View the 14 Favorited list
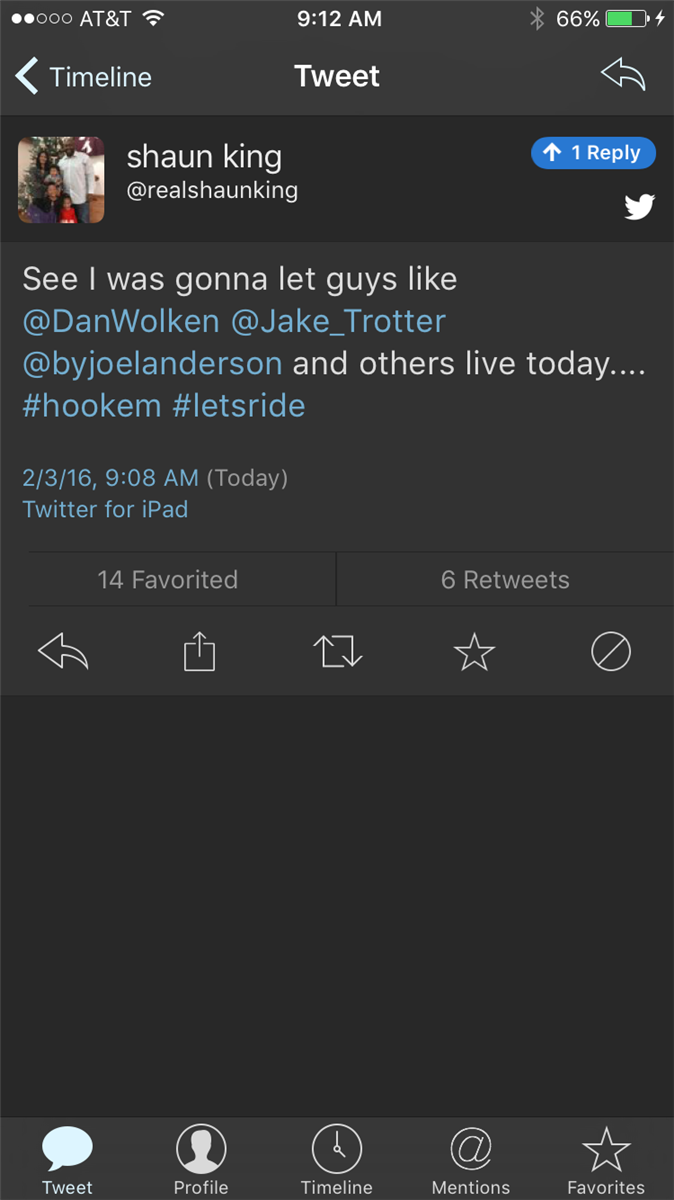This screenshot has width=674, height=1200. tap(168, 580)
